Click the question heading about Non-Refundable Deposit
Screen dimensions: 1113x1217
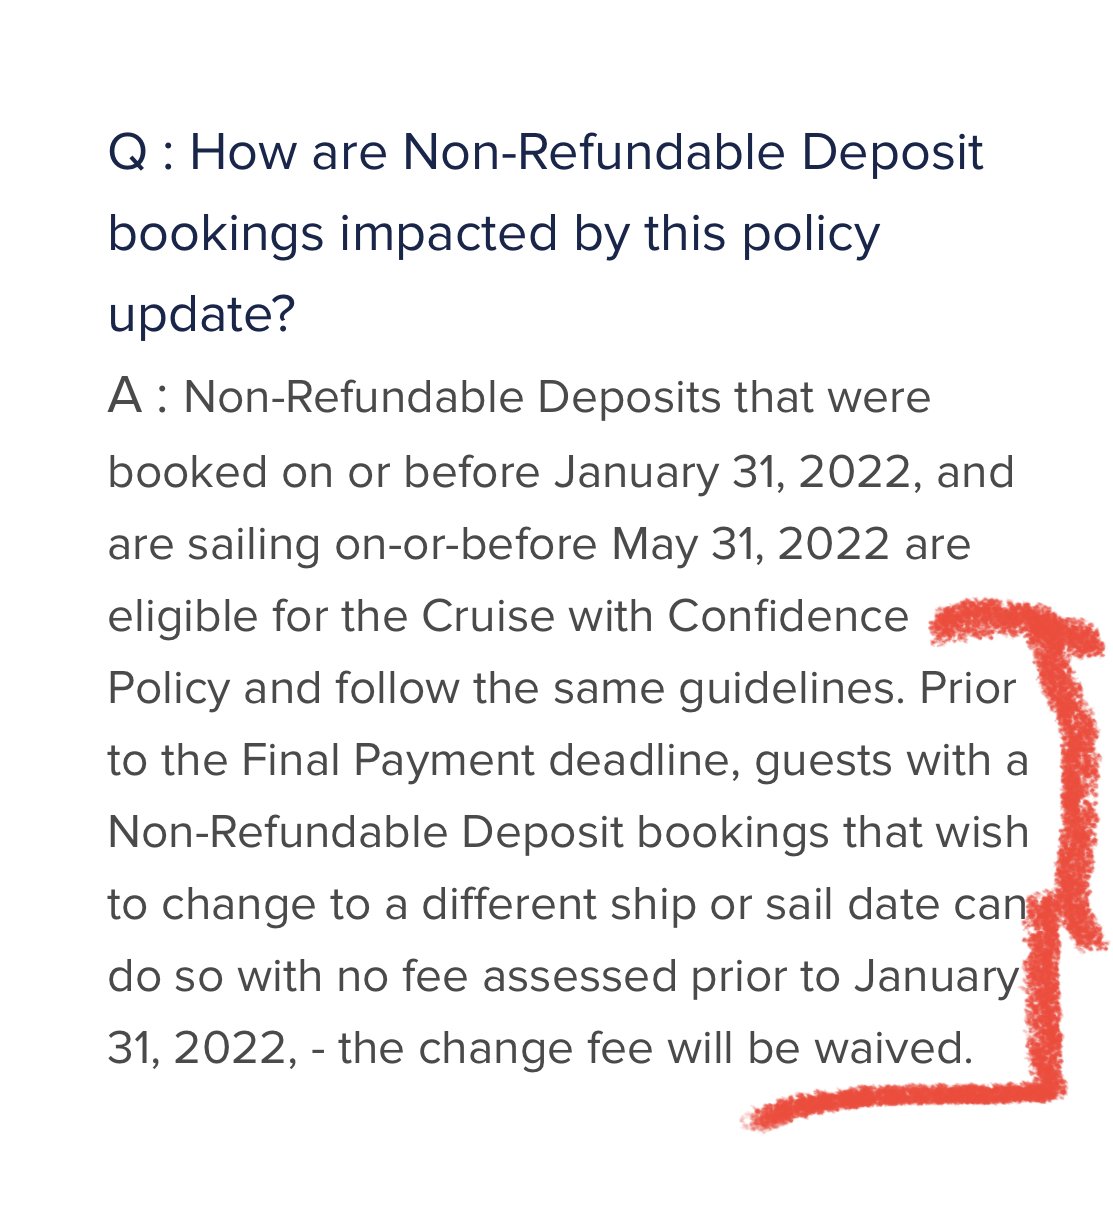click(545, 233)
